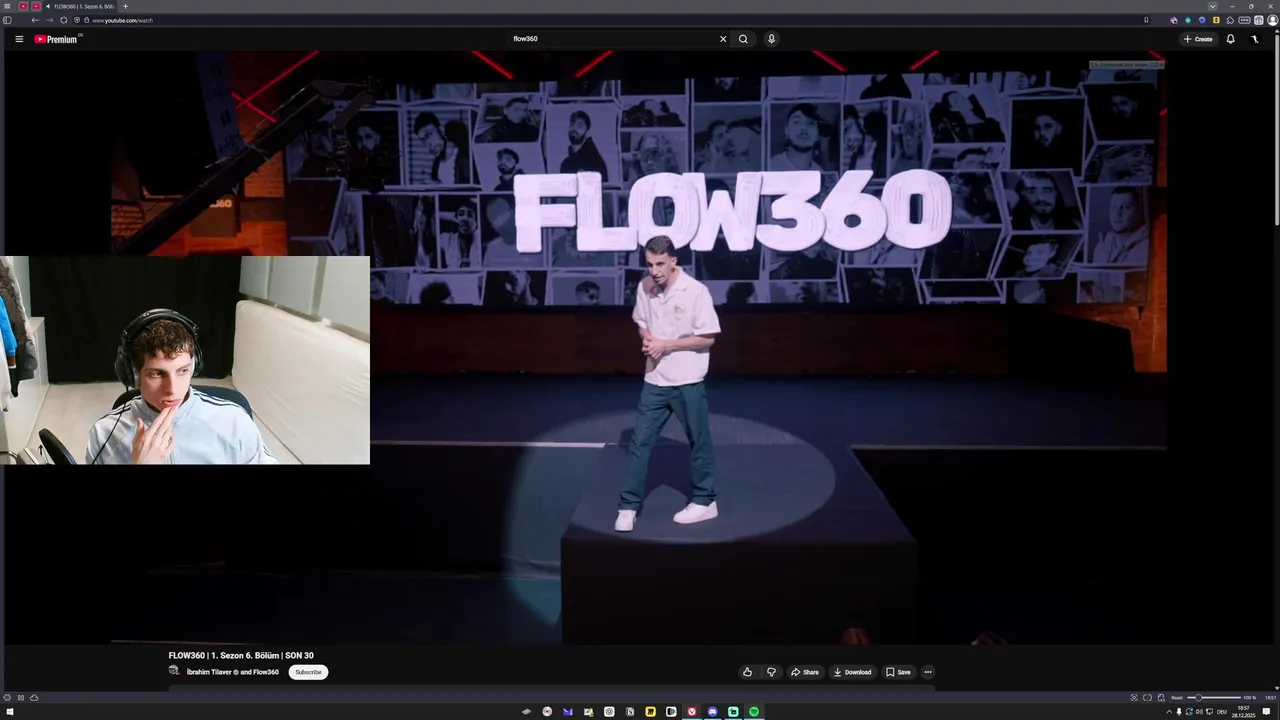
Task: Open the red browser icon in taskbar
Action: point(691,711)
